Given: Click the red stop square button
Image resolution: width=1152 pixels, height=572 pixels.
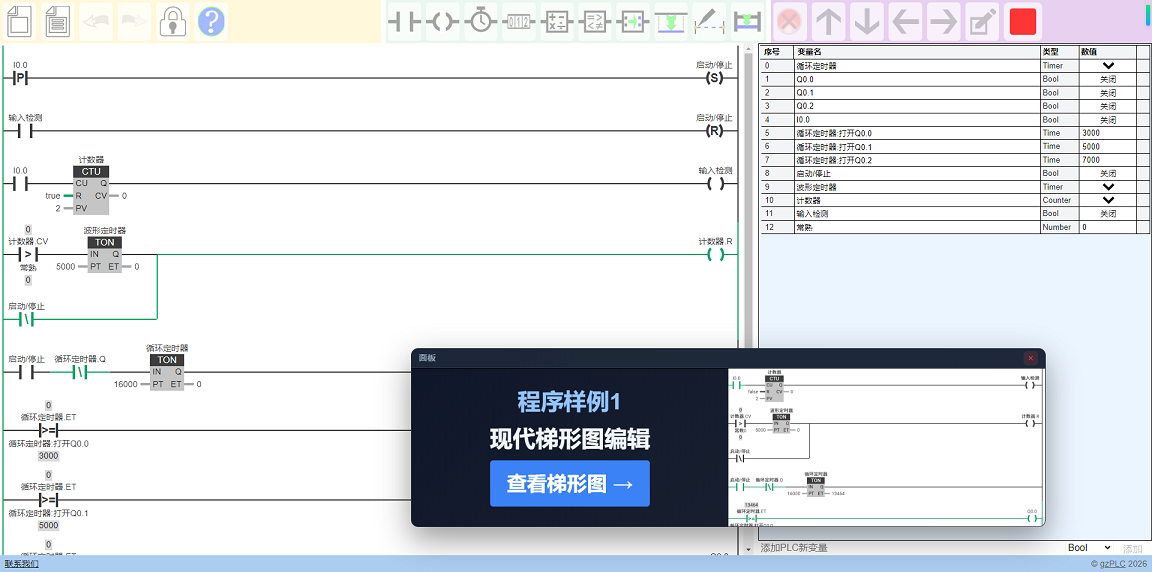Looking at the screenshot, I should (1023, 21).
